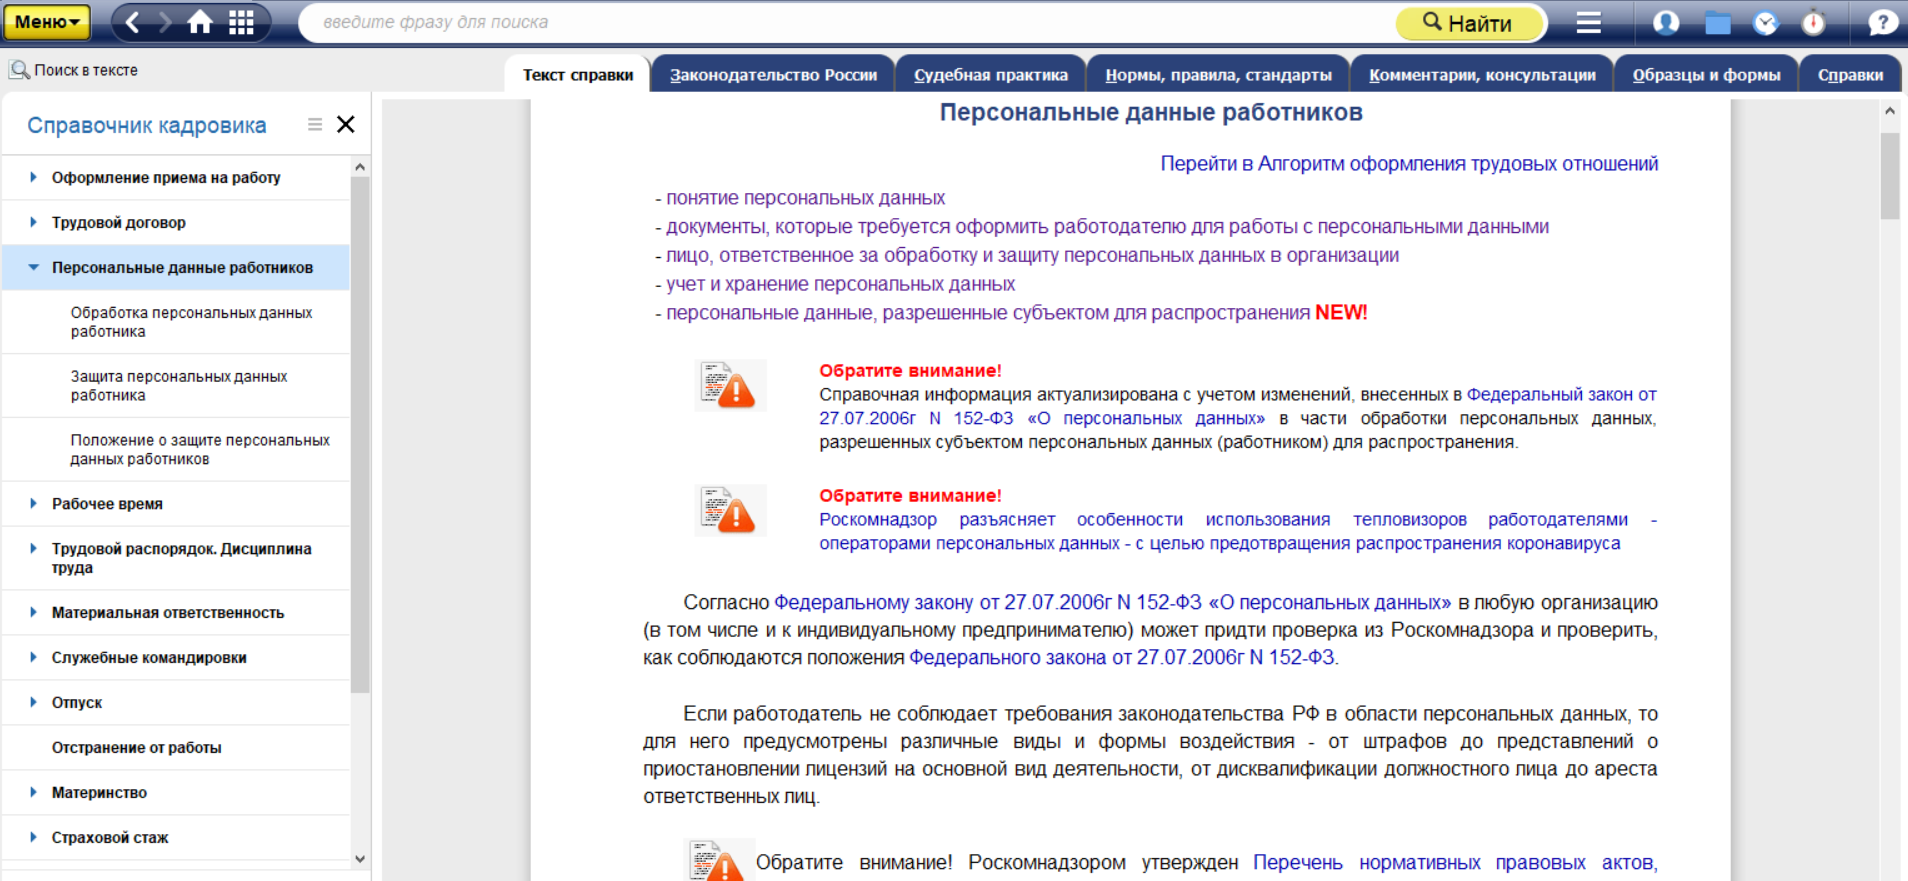The height and width of the screenshot is (881, 1908).
Task: Click the stopwatch icon in the top bar
Action: point(1814,22)
